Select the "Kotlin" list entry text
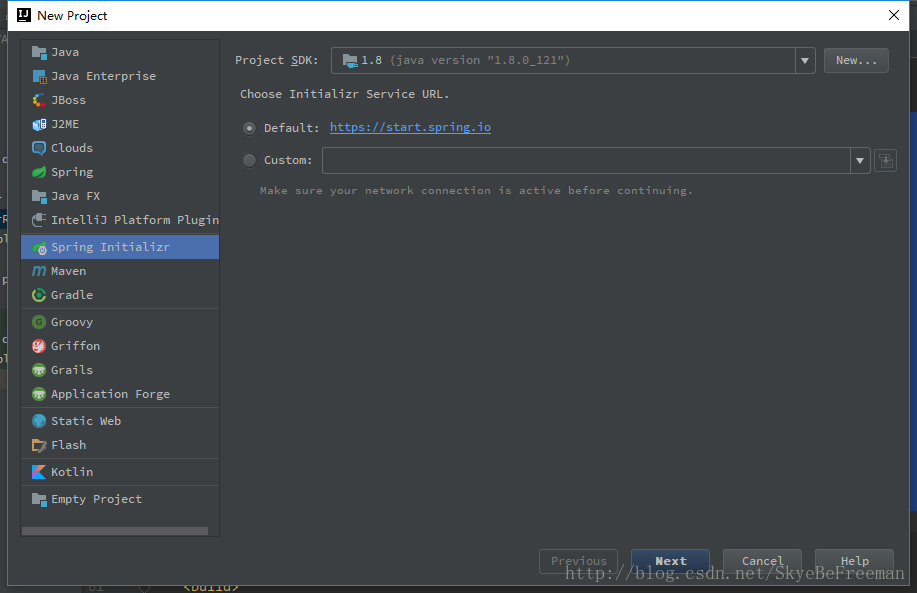Screen dimensions: 917x593 72,472
